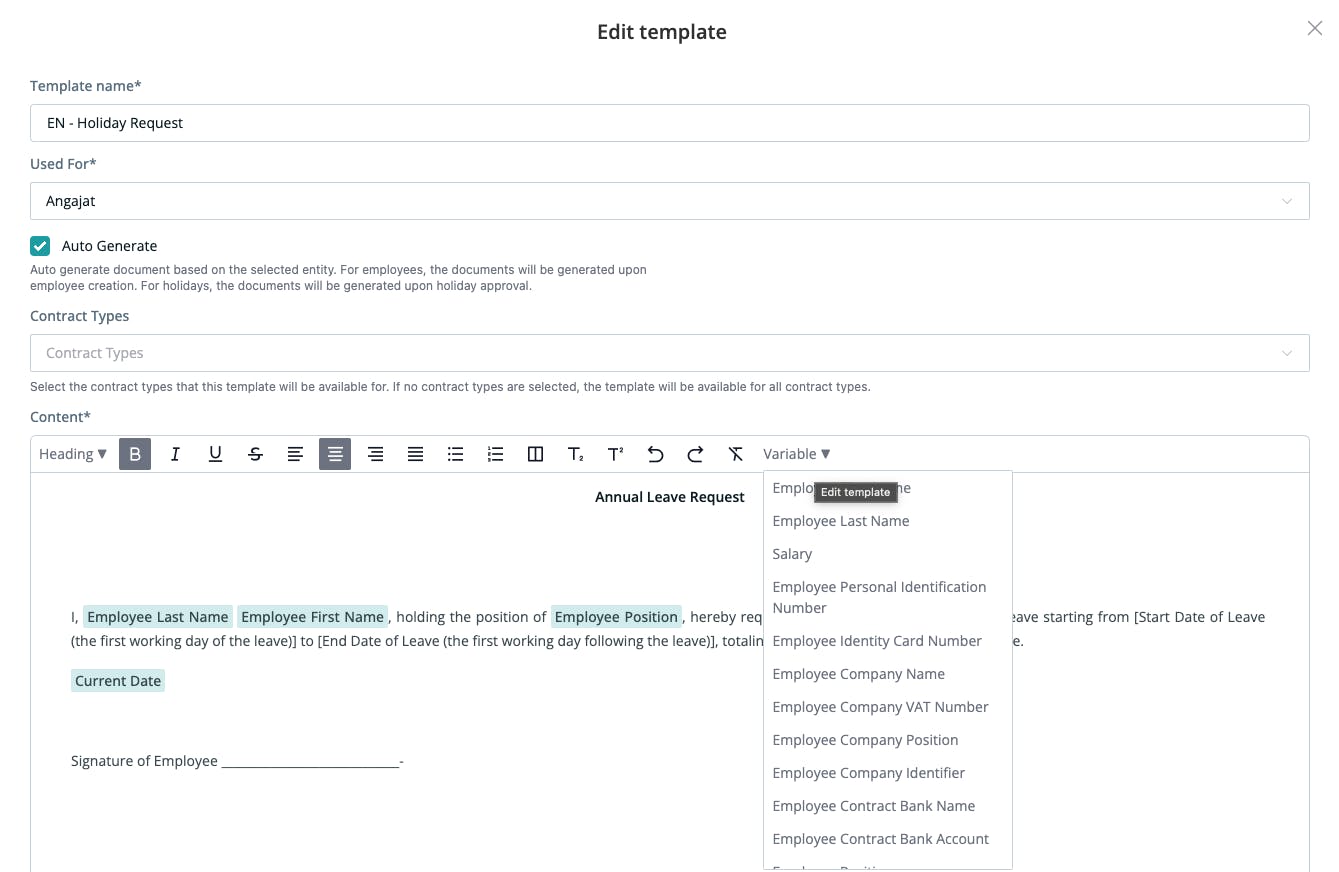Insert a bulleted list

455,454
